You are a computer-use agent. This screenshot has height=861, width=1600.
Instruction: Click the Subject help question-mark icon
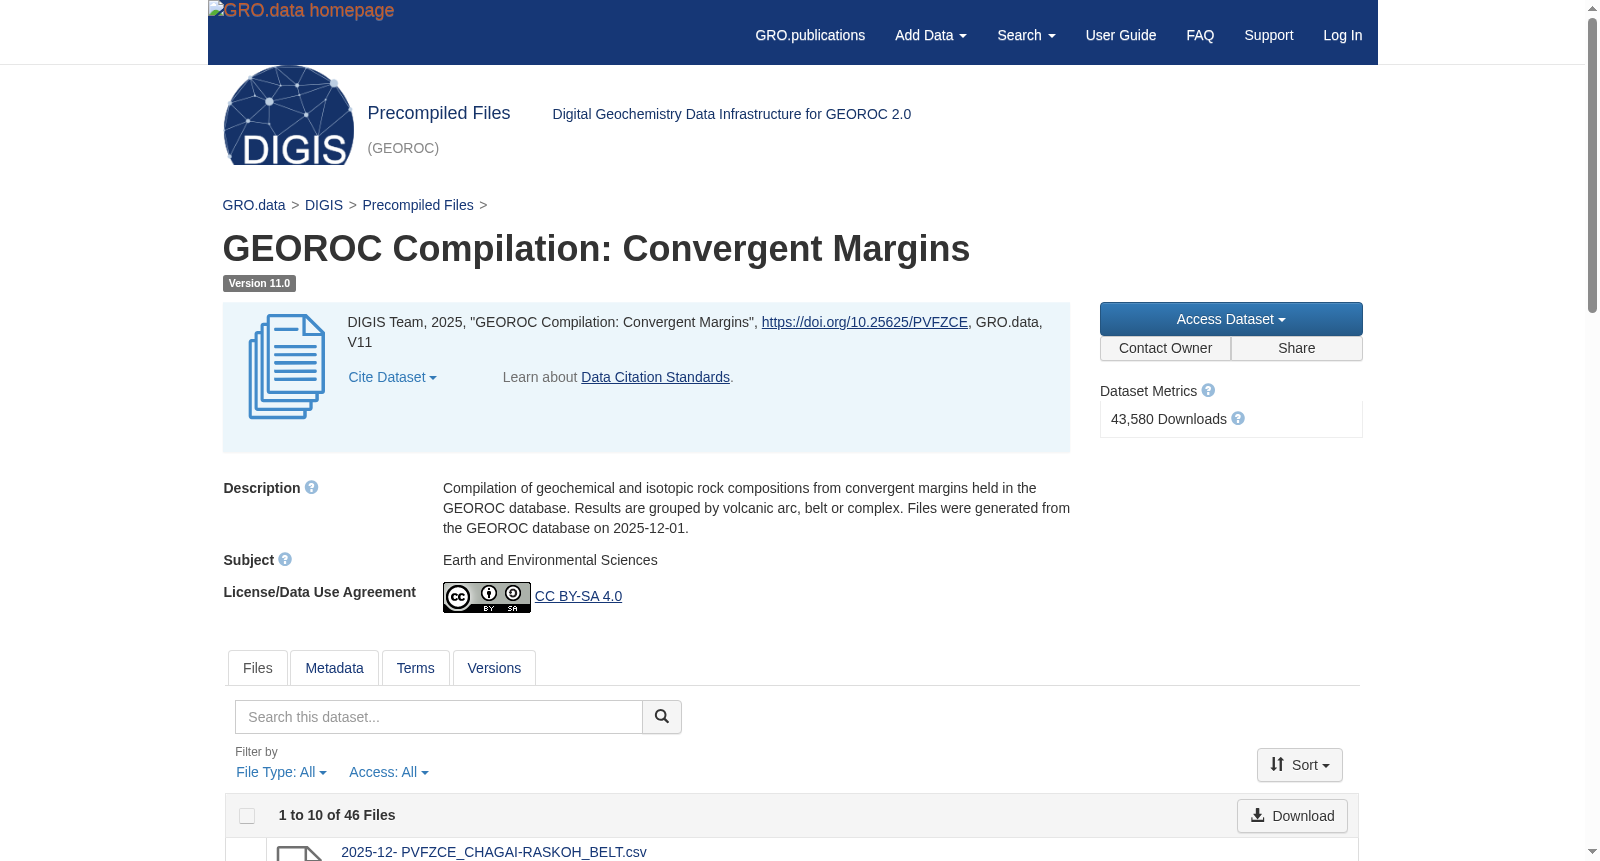click(285, 559)
